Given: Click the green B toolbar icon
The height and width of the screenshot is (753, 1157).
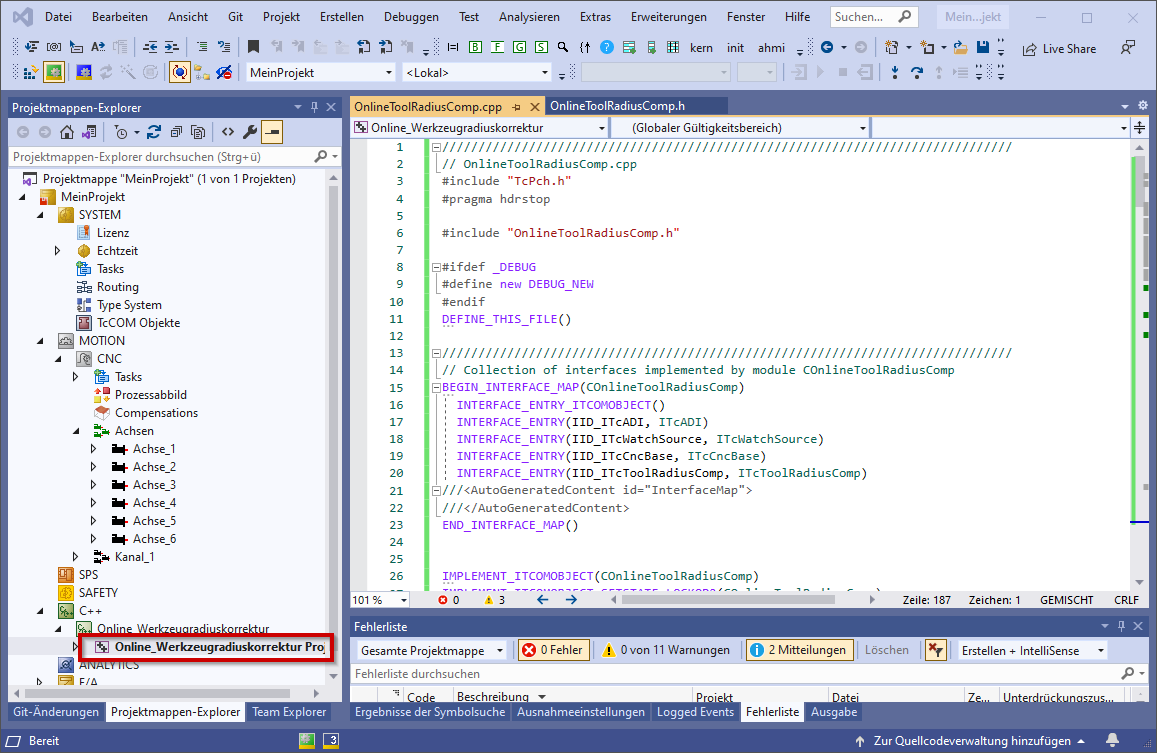Looking at the screenshot, I should pos(476,47).
